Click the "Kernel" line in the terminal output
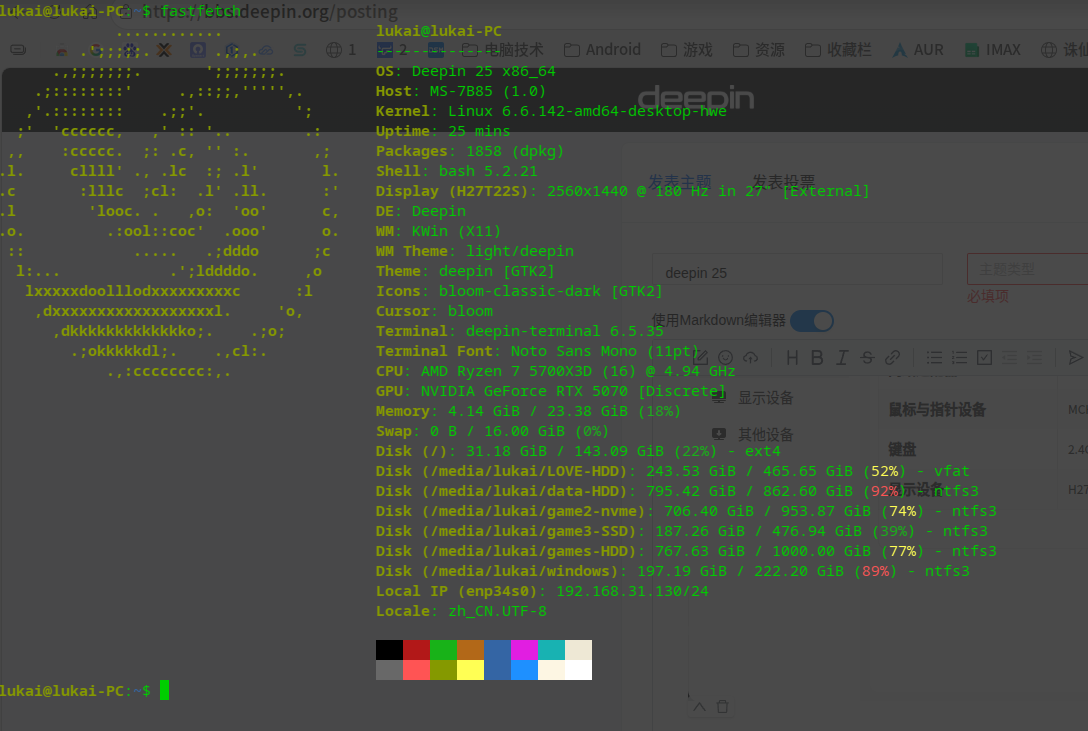 click(x=551, y=111)
